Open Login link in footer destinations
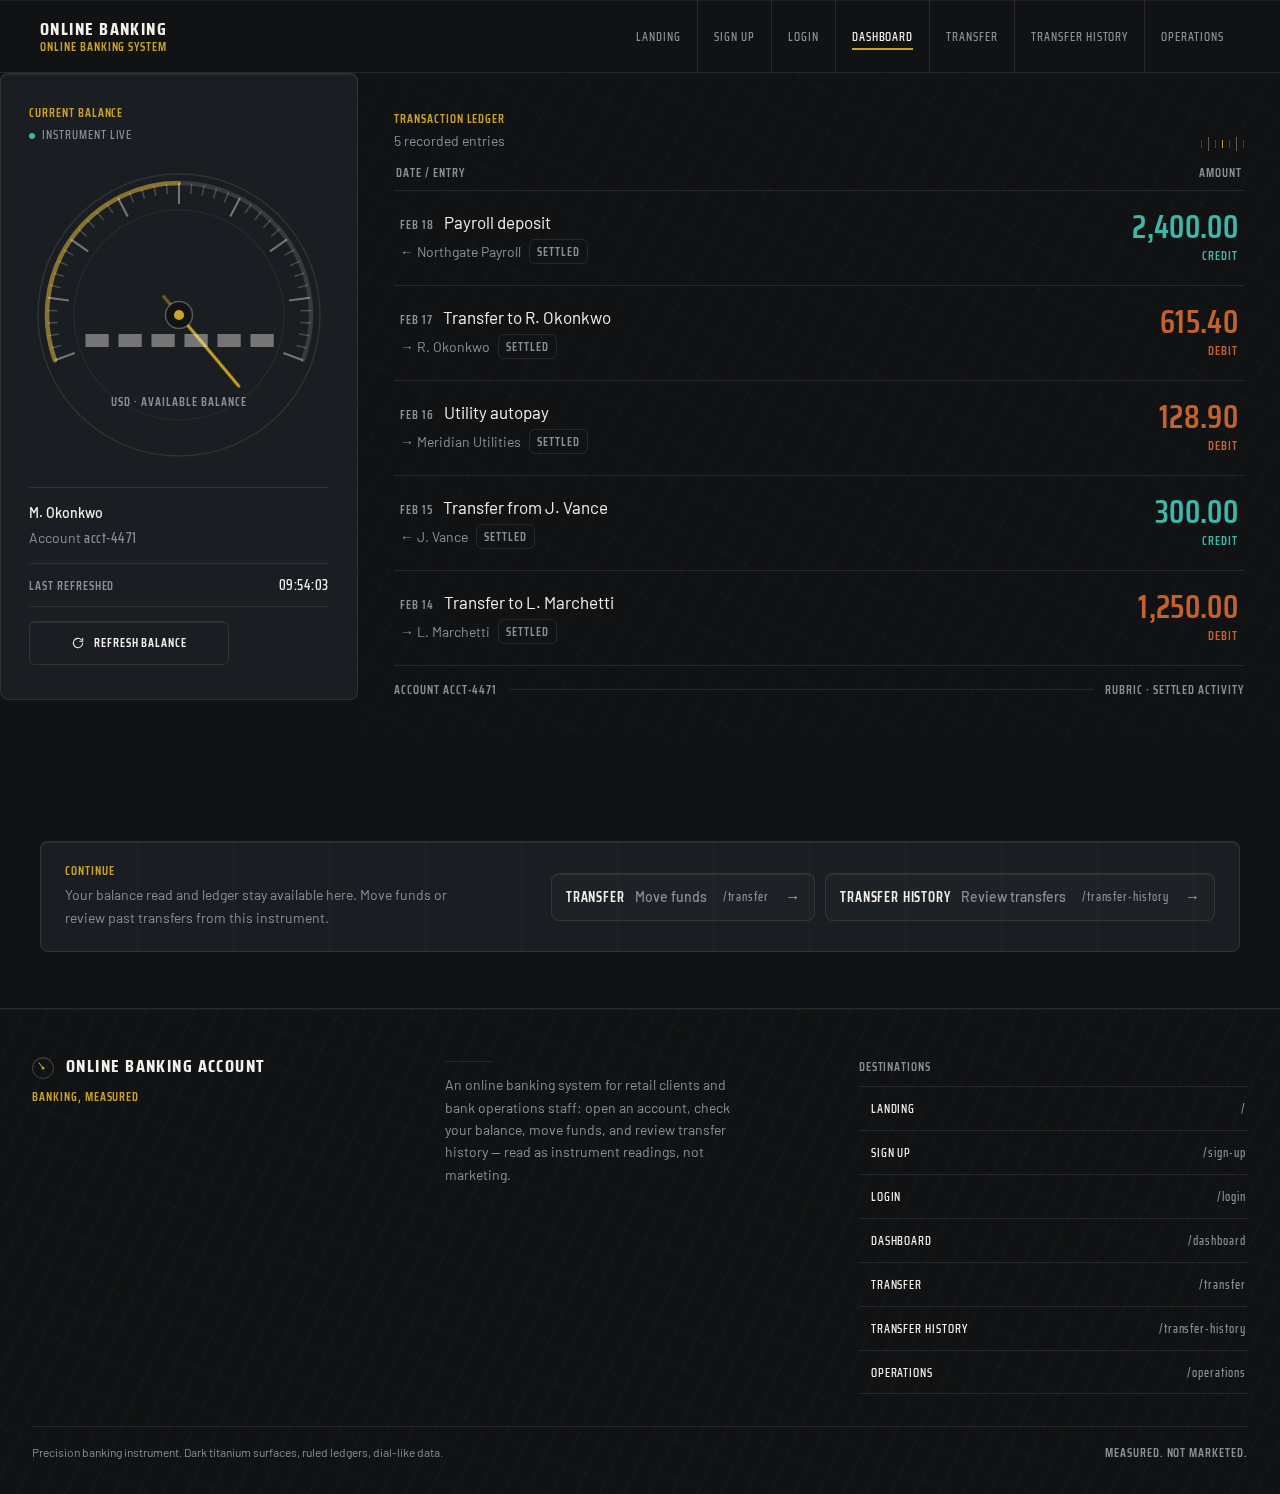 1053,1197
